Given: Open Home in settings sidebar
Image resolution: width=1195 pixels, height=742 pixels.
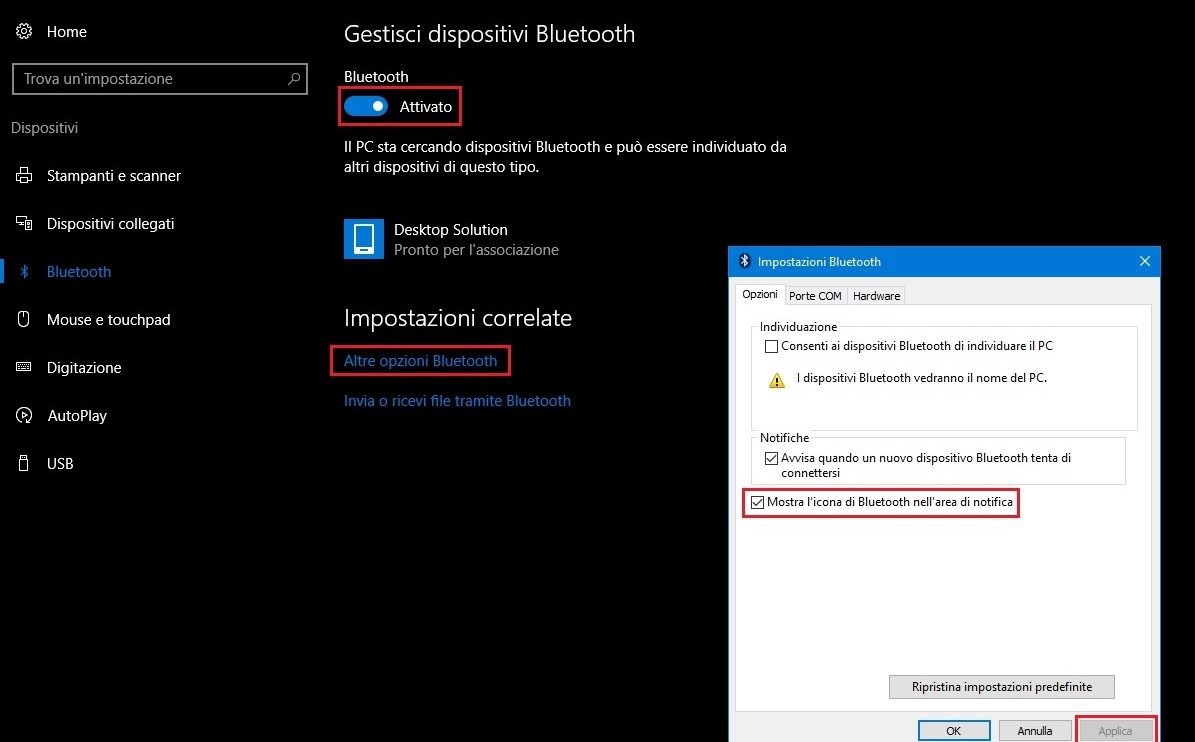Looking at the screenshot, I should point(66,31).
